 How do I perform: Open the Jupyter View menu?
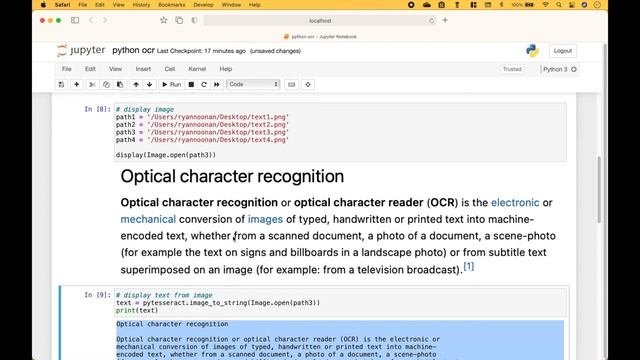coord(116,69)
